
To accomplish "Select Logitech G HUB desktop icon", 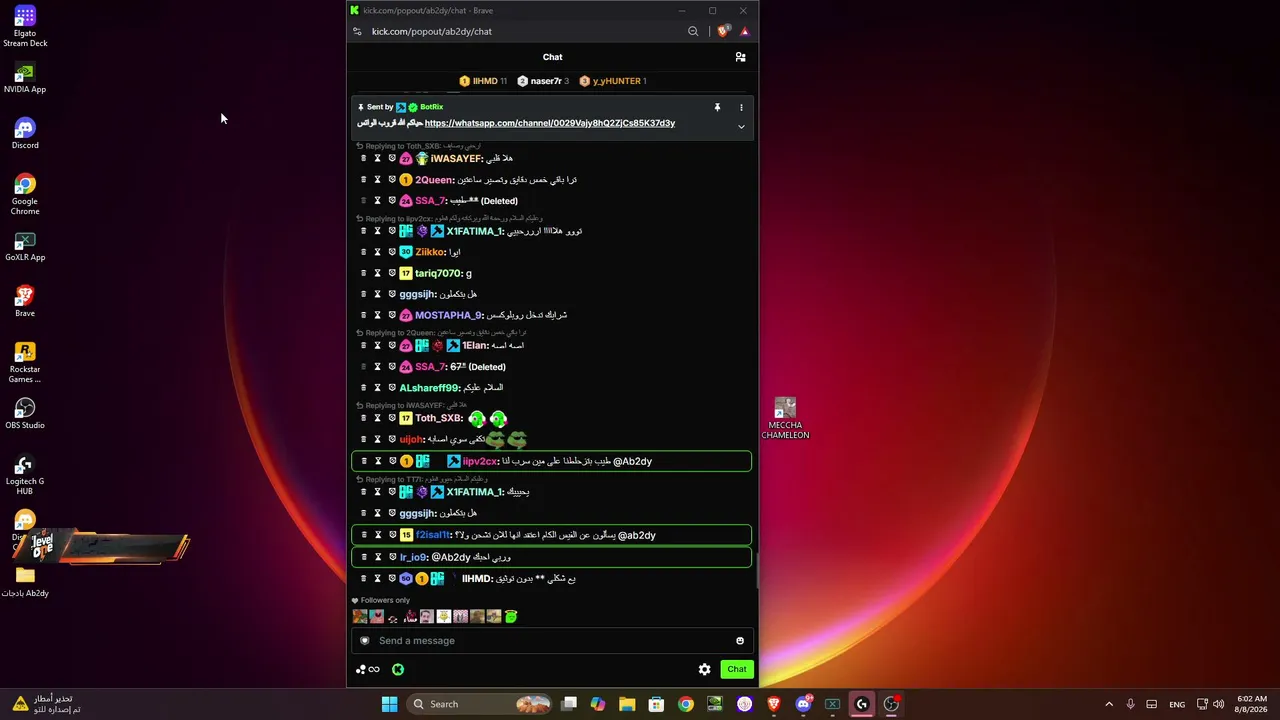I will [25, 475].
